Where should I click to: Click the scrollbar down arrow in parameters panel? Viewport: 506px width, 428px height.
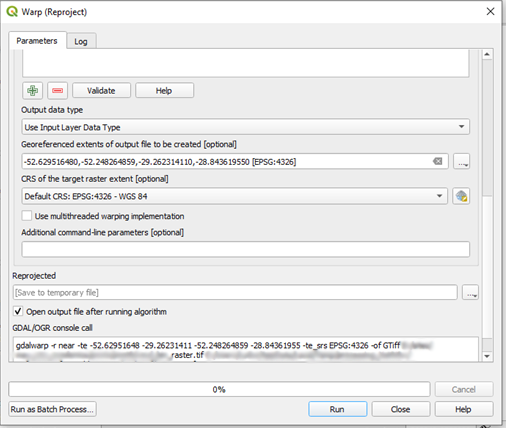click(x=487, y=356)
